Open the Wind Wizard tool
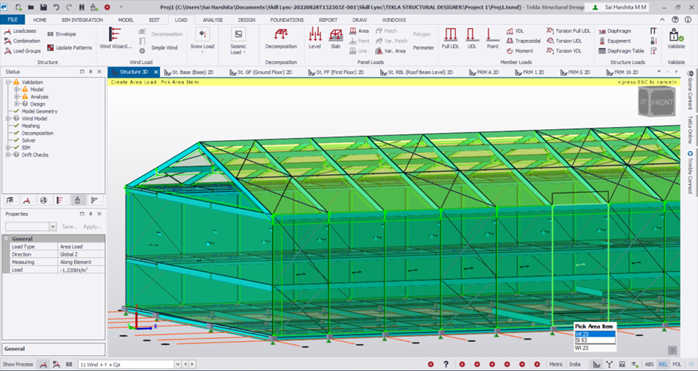The height and width of the screenshot is (371, 698). pos(115,38)
